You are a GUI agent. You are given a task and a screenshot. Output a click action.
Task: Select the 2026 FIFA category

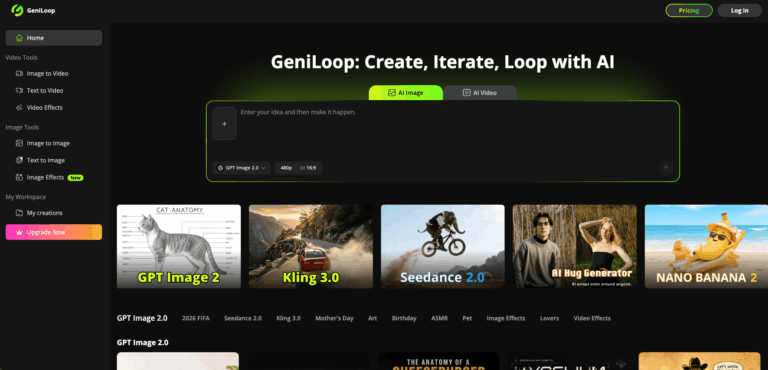pyautogui.click(x=196, y=319)
